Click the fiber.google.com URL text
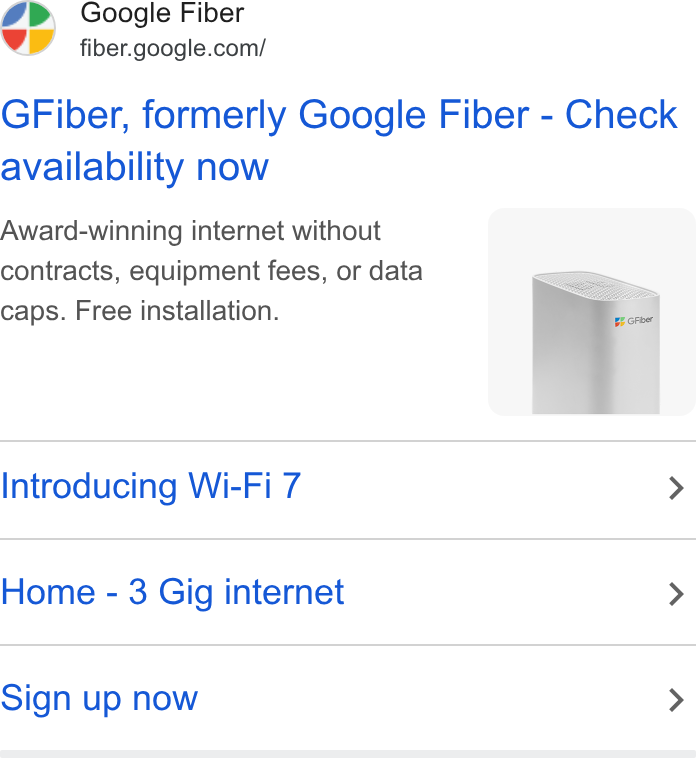This screenshot has height=758, width=696. [x=173, y=48]
